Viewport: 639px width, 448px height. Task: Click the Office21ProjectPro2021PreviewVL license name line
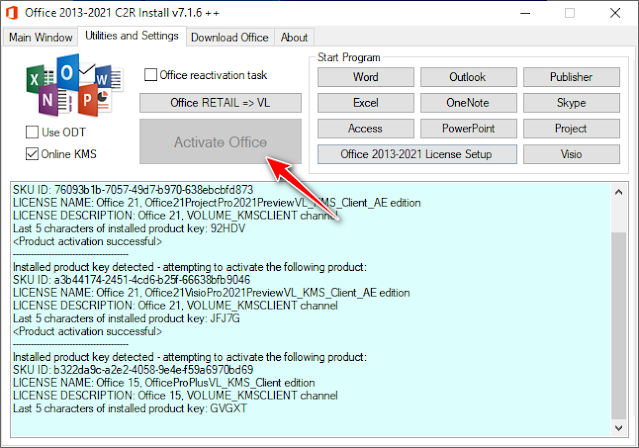[216, 203]
